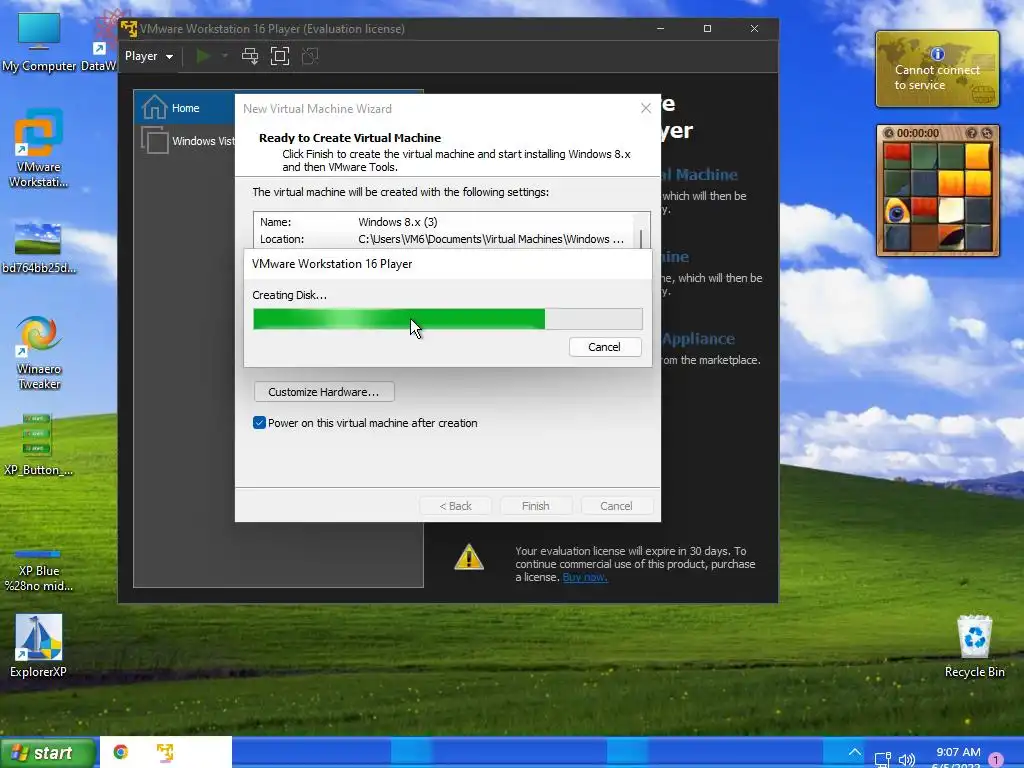1024x768 pixels.
Task: Expand the power options arrow beside play
Action: pyautogui.click(x=225, y=56)
